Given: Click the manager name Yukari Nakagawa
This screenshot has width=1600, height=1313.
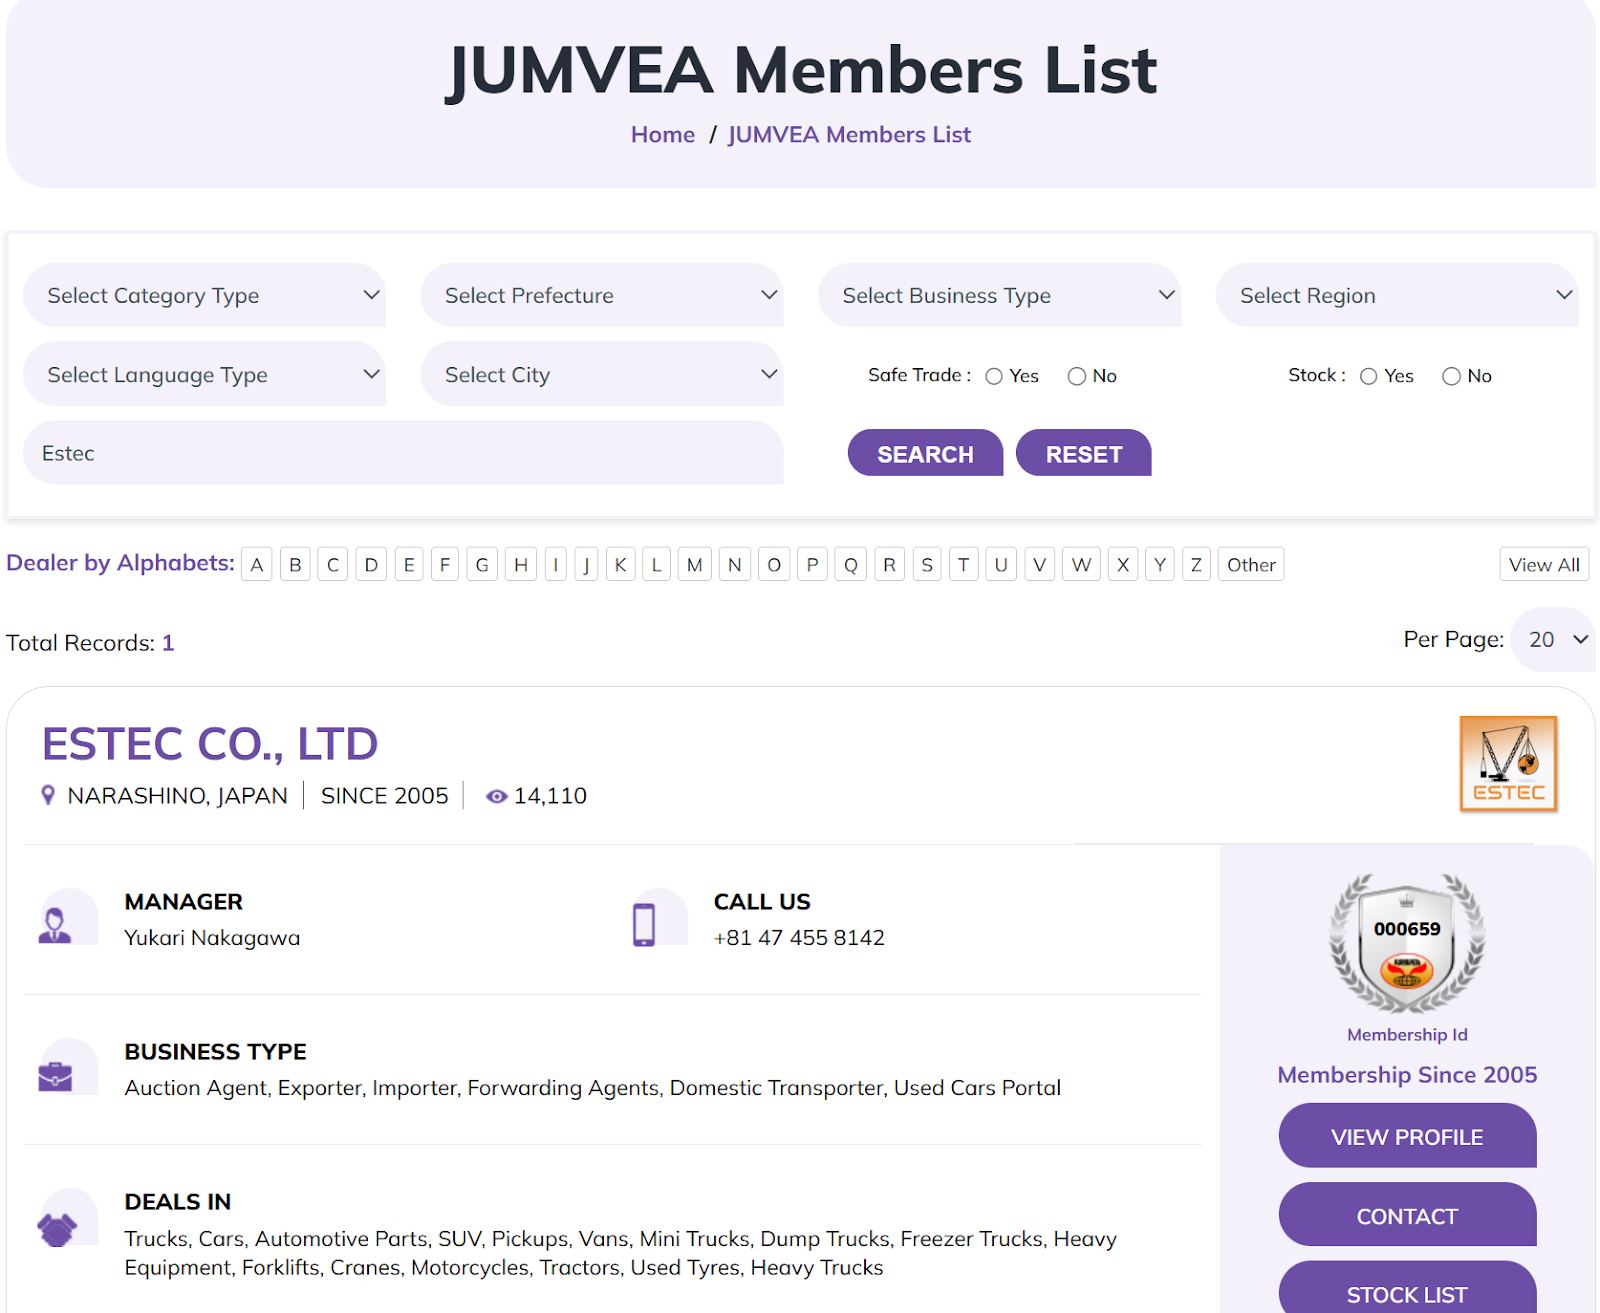Looking at the screenshot, I should (212, 938).
